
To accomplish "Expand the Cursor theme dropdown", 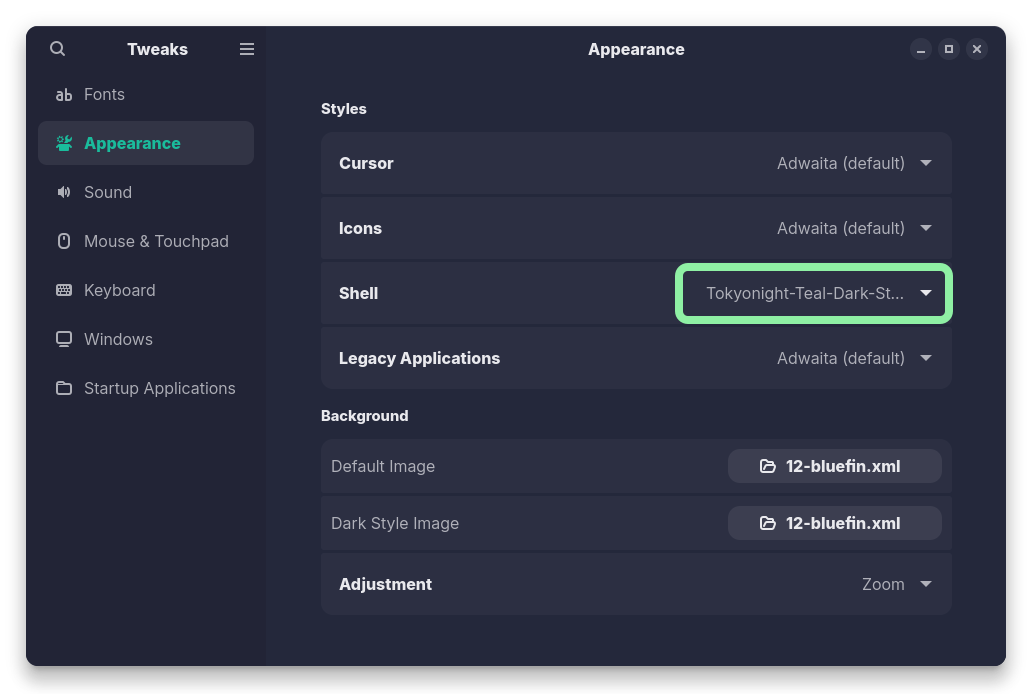I will click(854, 163).
